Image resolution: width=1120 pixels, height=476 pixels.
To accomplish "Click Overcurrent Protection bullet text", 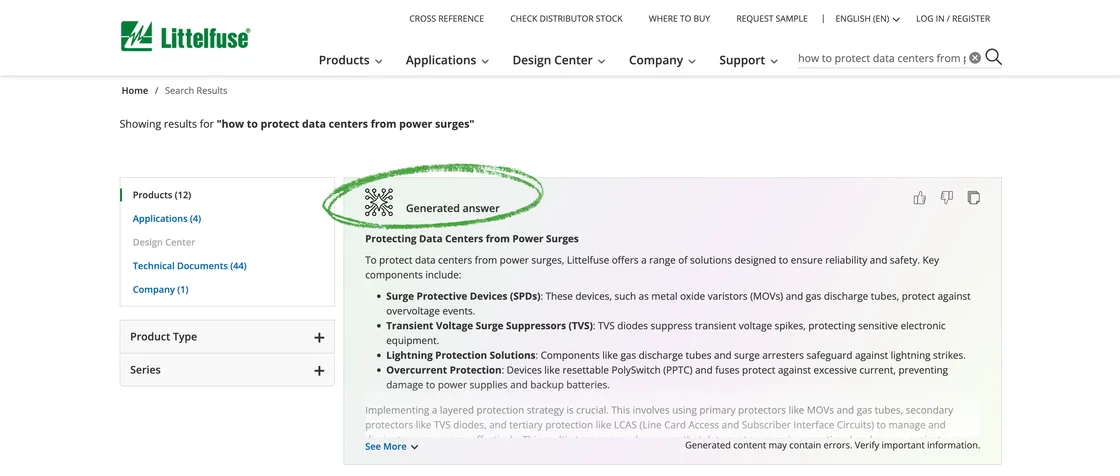I will pyautogui.click(x=445, y=370).
